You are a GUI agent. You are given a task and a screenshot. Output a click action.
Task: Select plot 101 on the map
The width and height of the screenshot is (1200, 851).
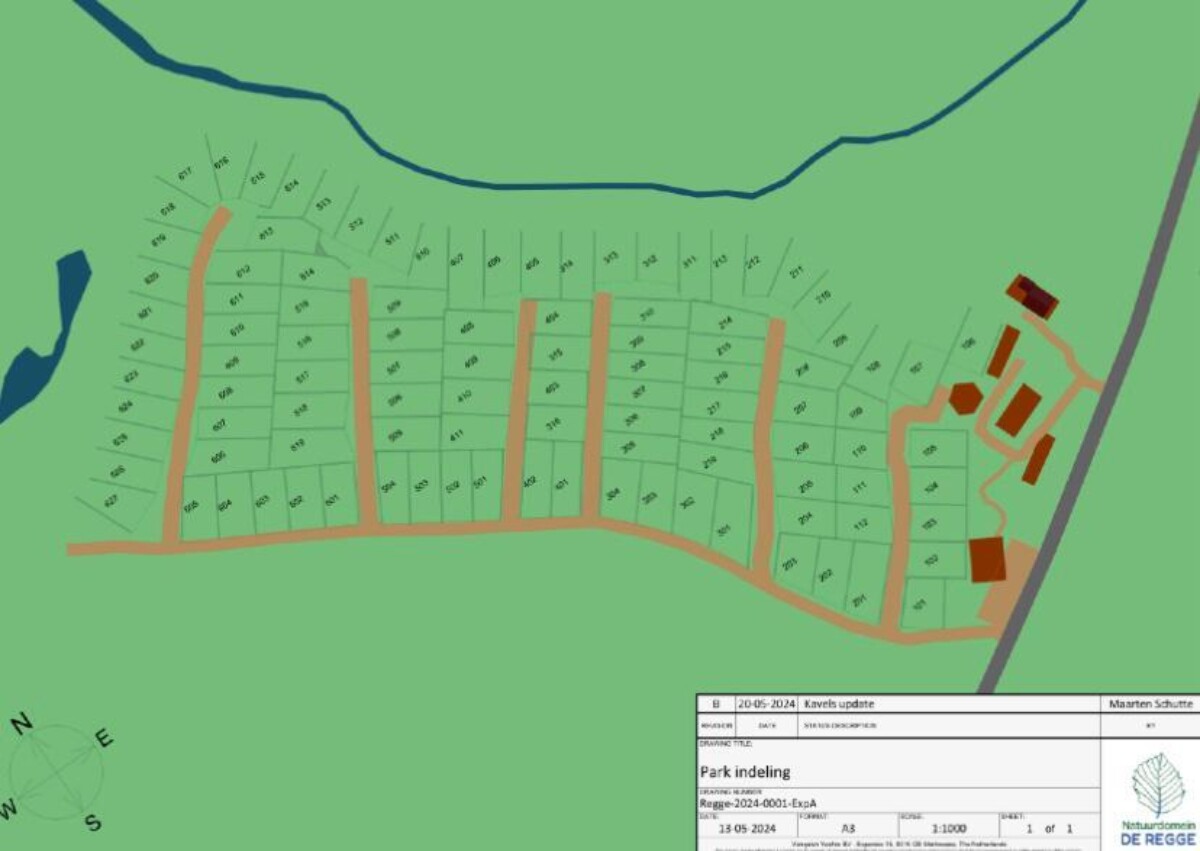[920, 606]
